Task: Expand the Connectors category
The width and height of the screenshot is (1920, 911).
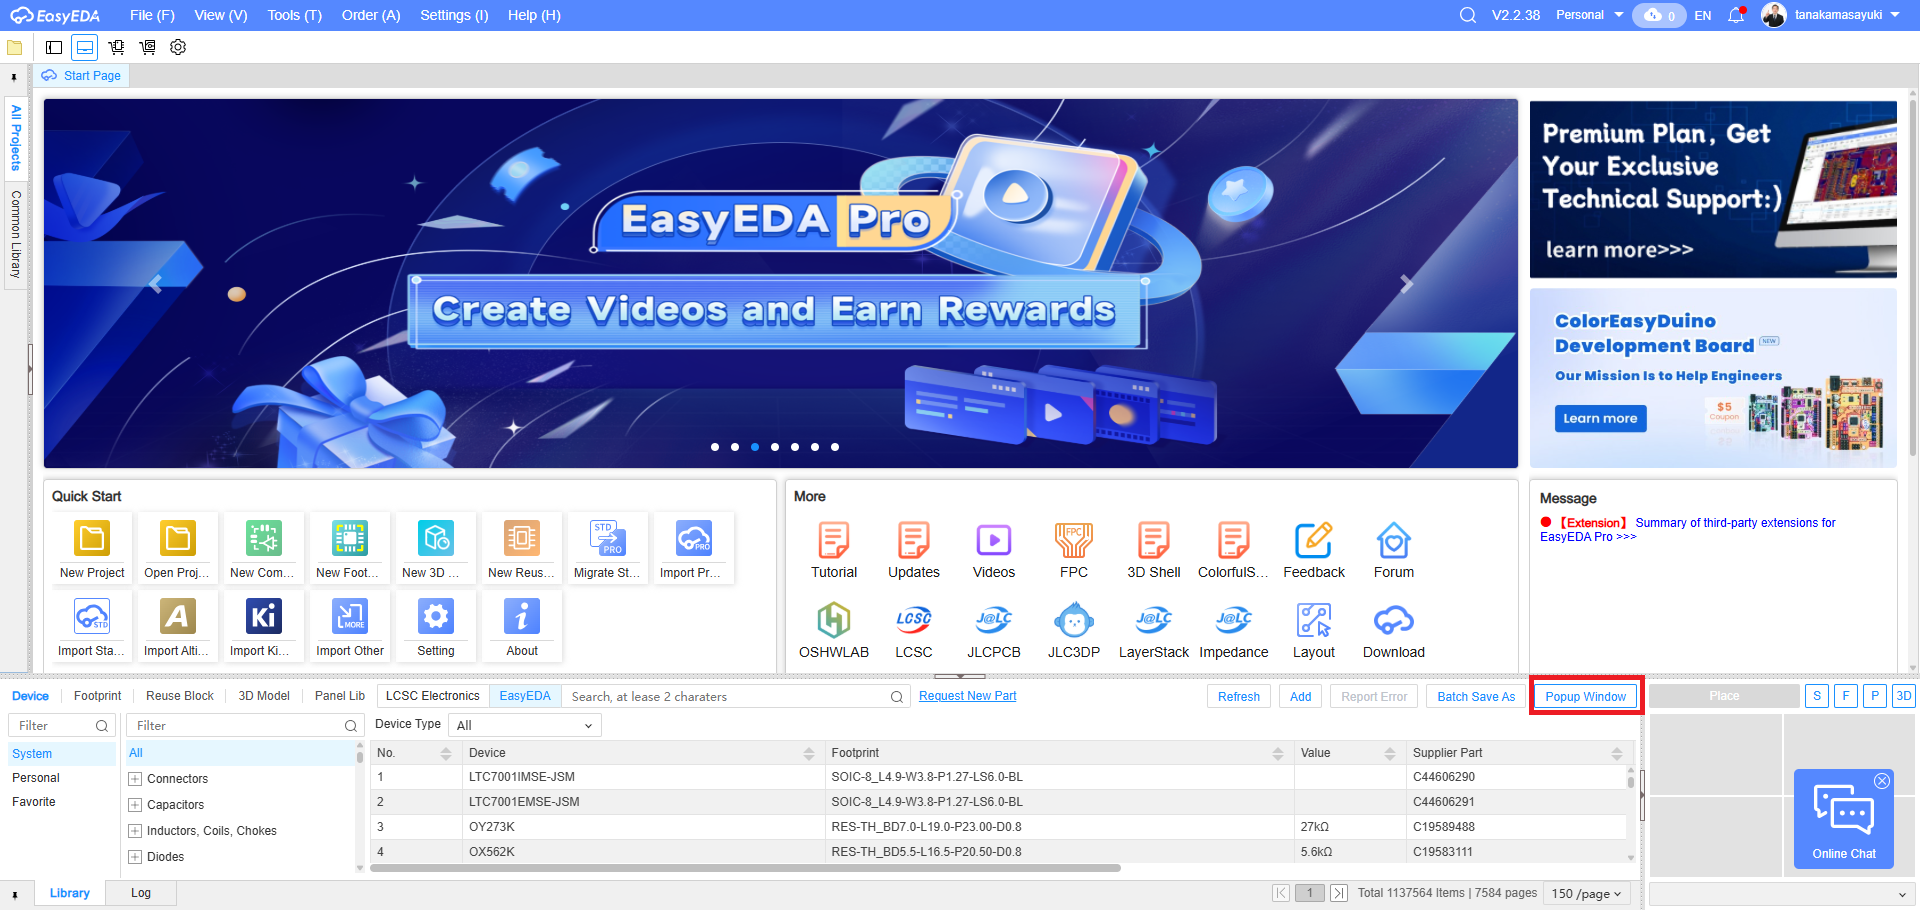Action: point(135,779)
